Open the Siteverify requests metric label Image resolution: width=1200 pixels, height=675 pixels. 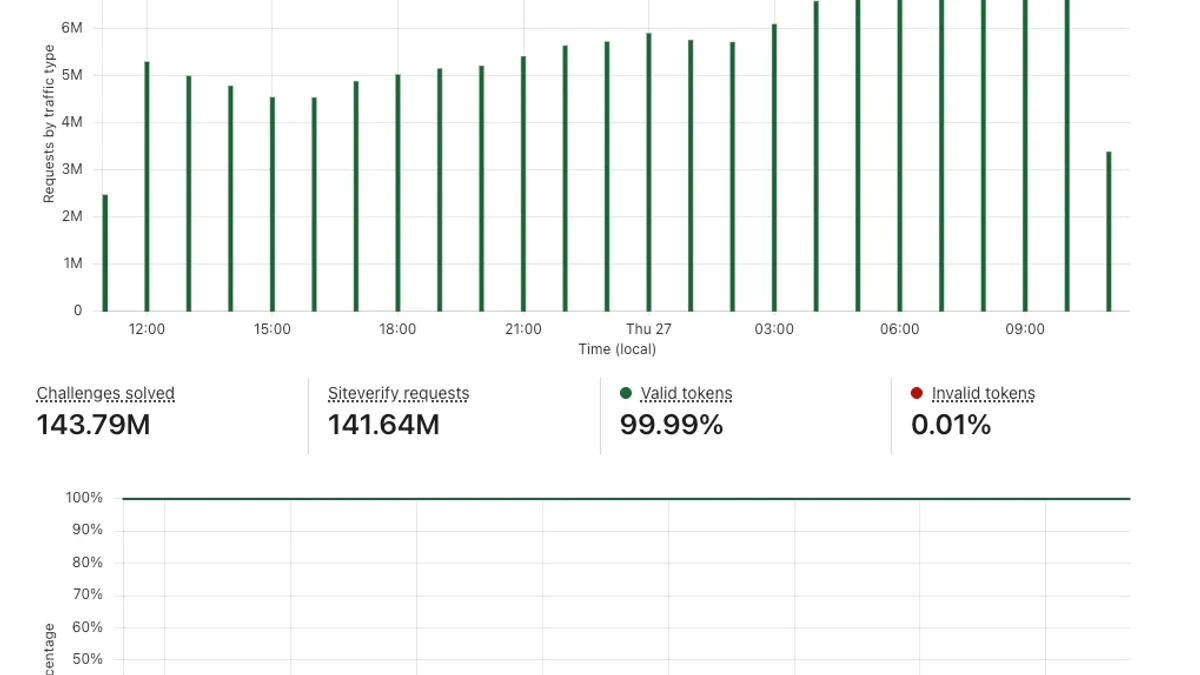click(x=399, y=394)
